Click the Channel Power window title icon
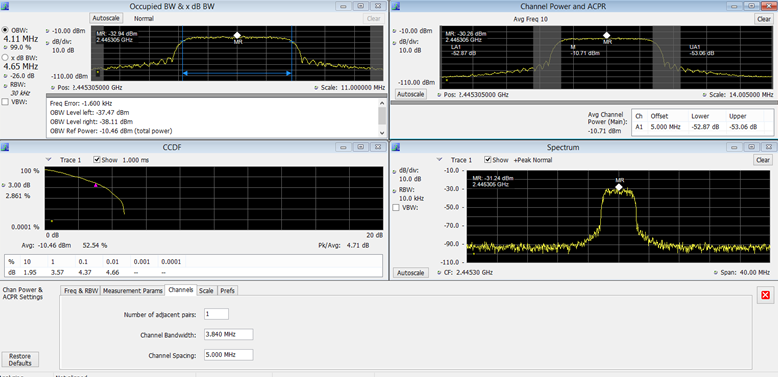The width and height of the screenshot is (778, 377). [396, 6]
